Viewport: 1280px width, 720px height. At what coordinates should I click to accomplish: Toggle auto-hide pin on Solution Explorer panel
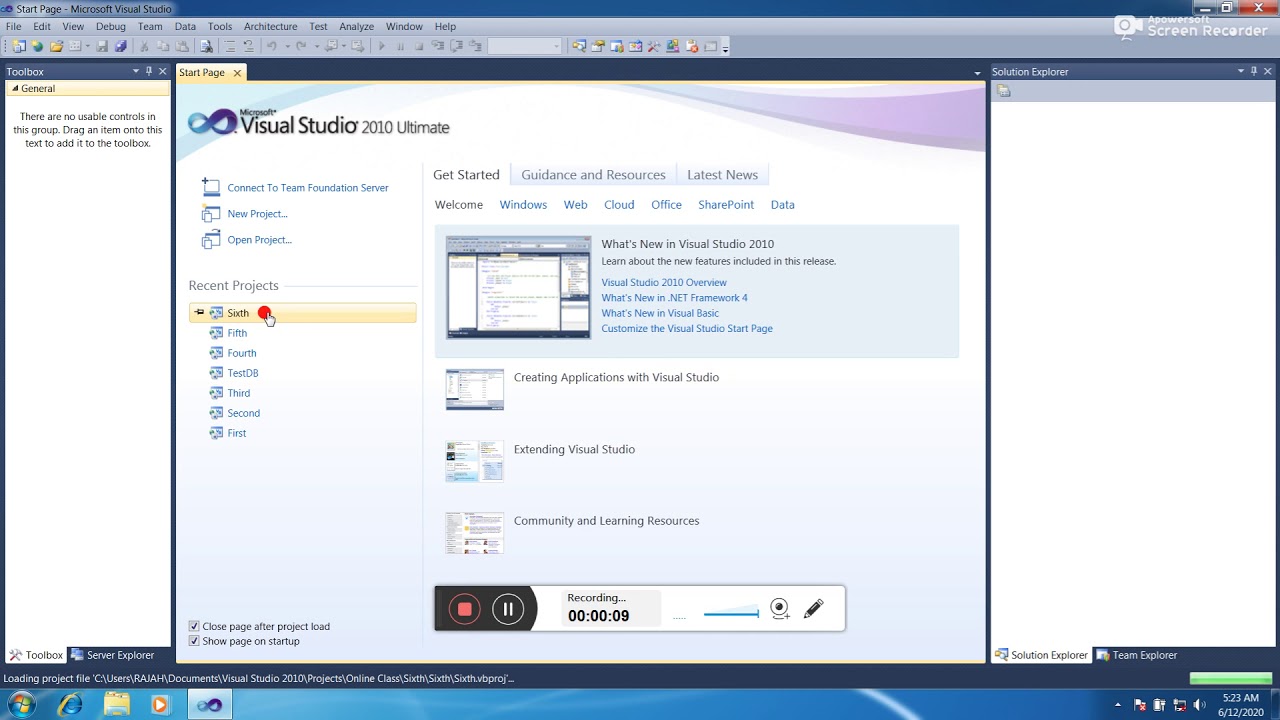pos(1254,71)
